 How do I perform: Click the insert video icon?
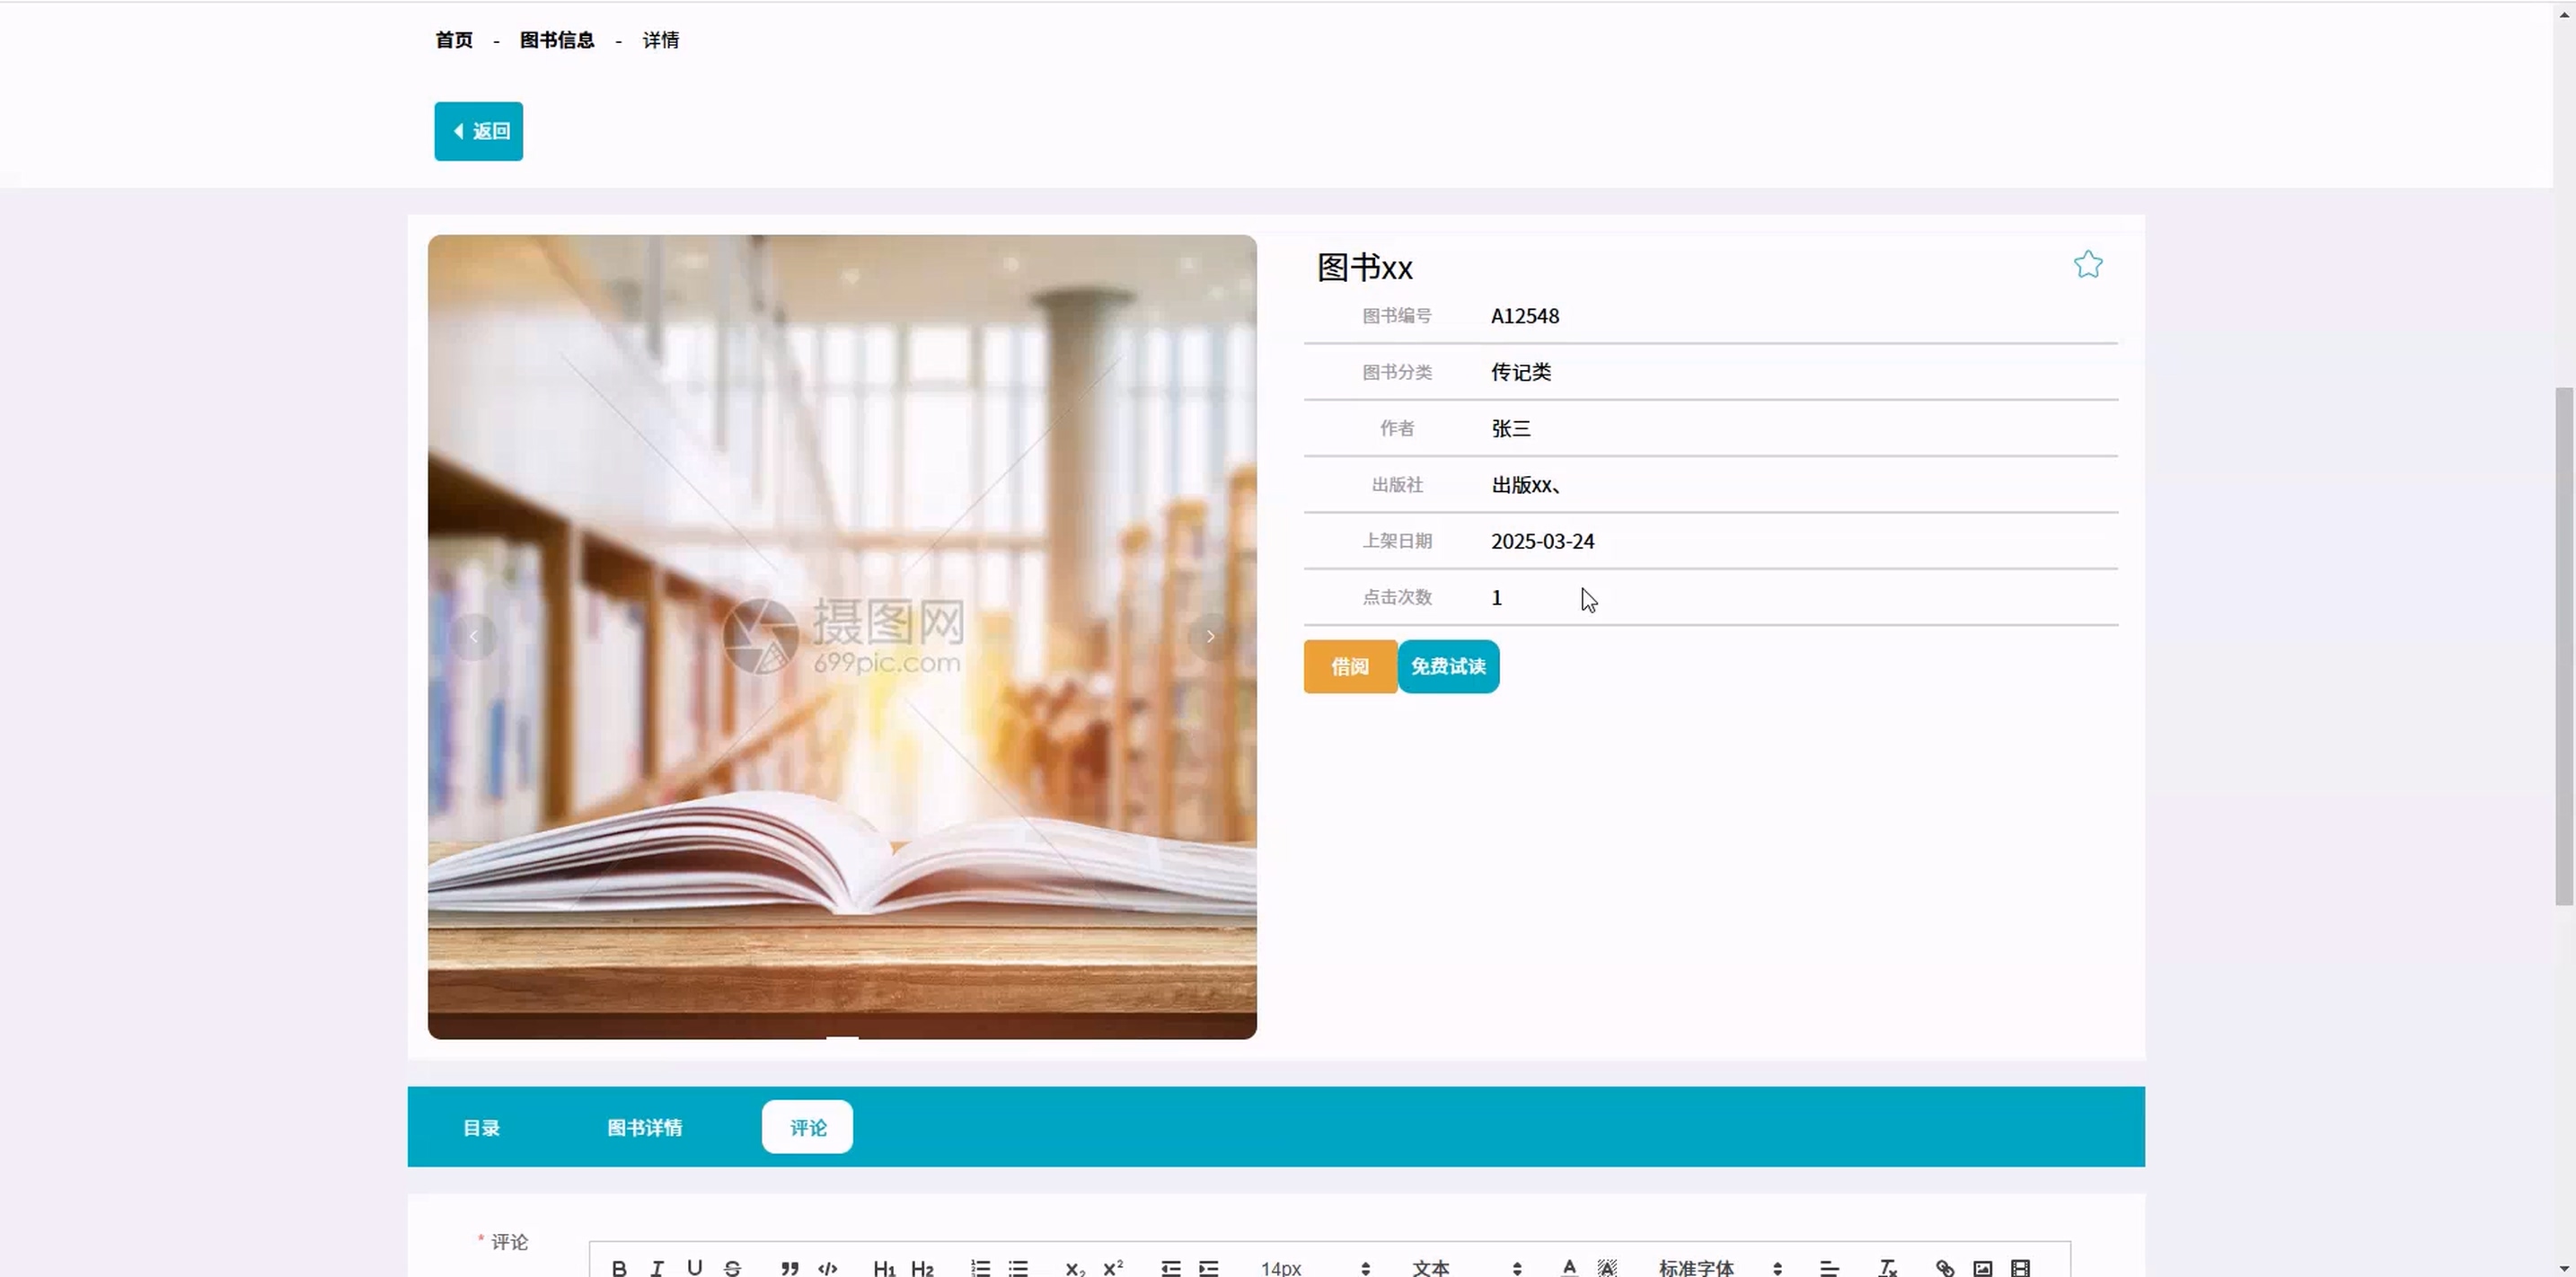2020,1267
